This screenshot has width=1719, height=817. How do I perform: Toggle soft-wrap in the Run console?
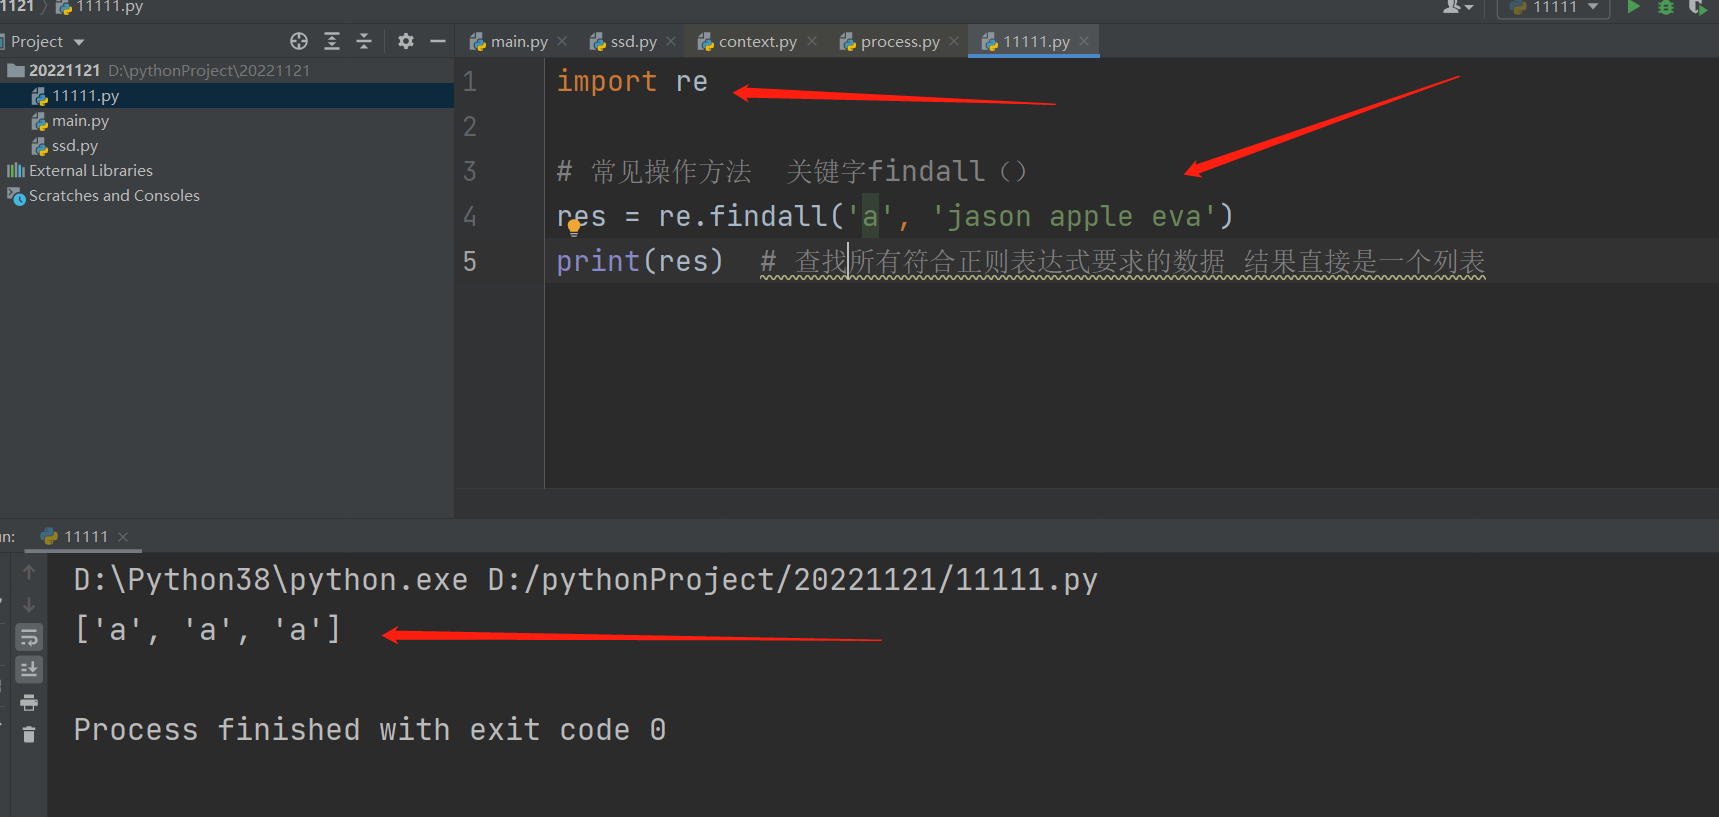[x=29, y=637]
